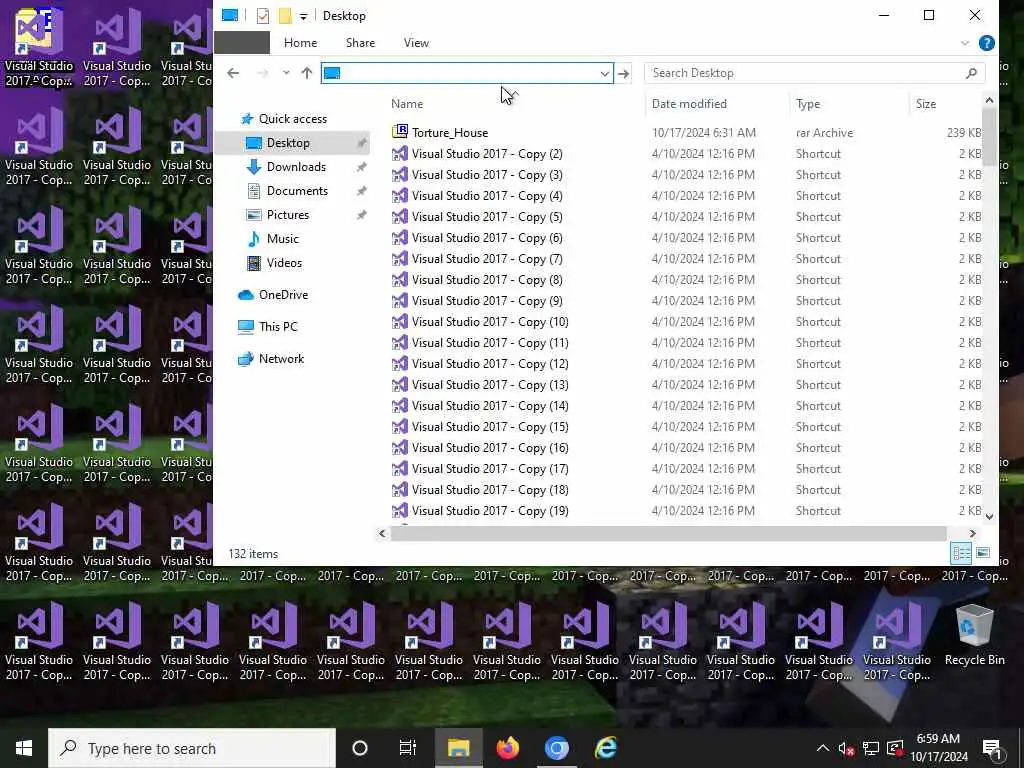This screenshot has height=768, width=1024.
Task: Select This PC in the navigation pane
Action: (x=278, y=327)
